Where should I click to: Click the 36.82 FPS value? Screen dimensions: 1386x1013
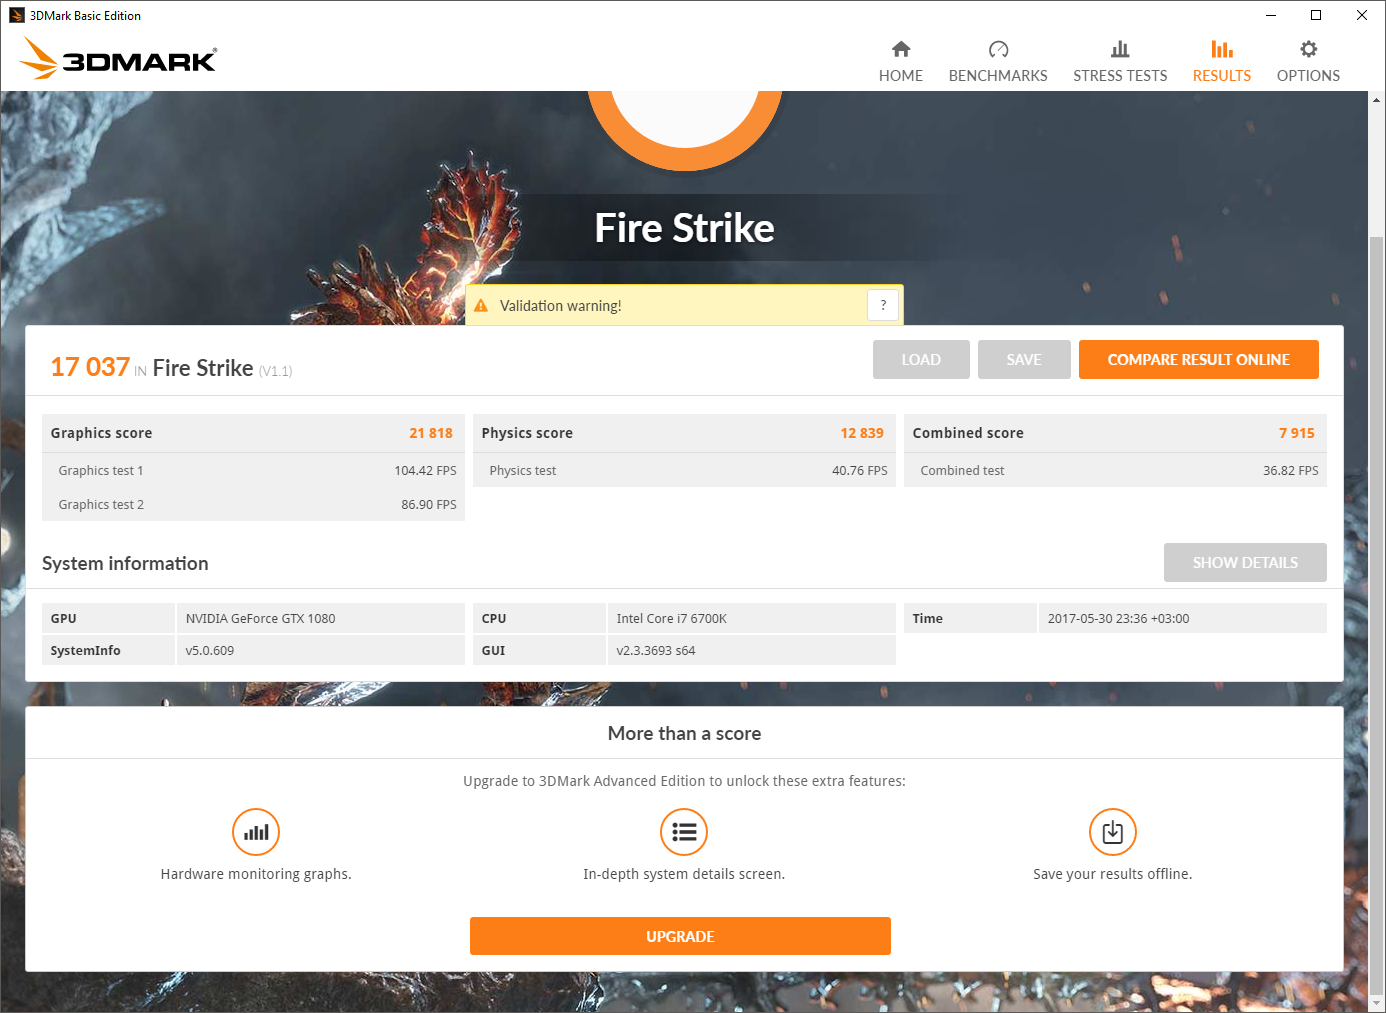pyautogui.click(x=1291, y=471)
